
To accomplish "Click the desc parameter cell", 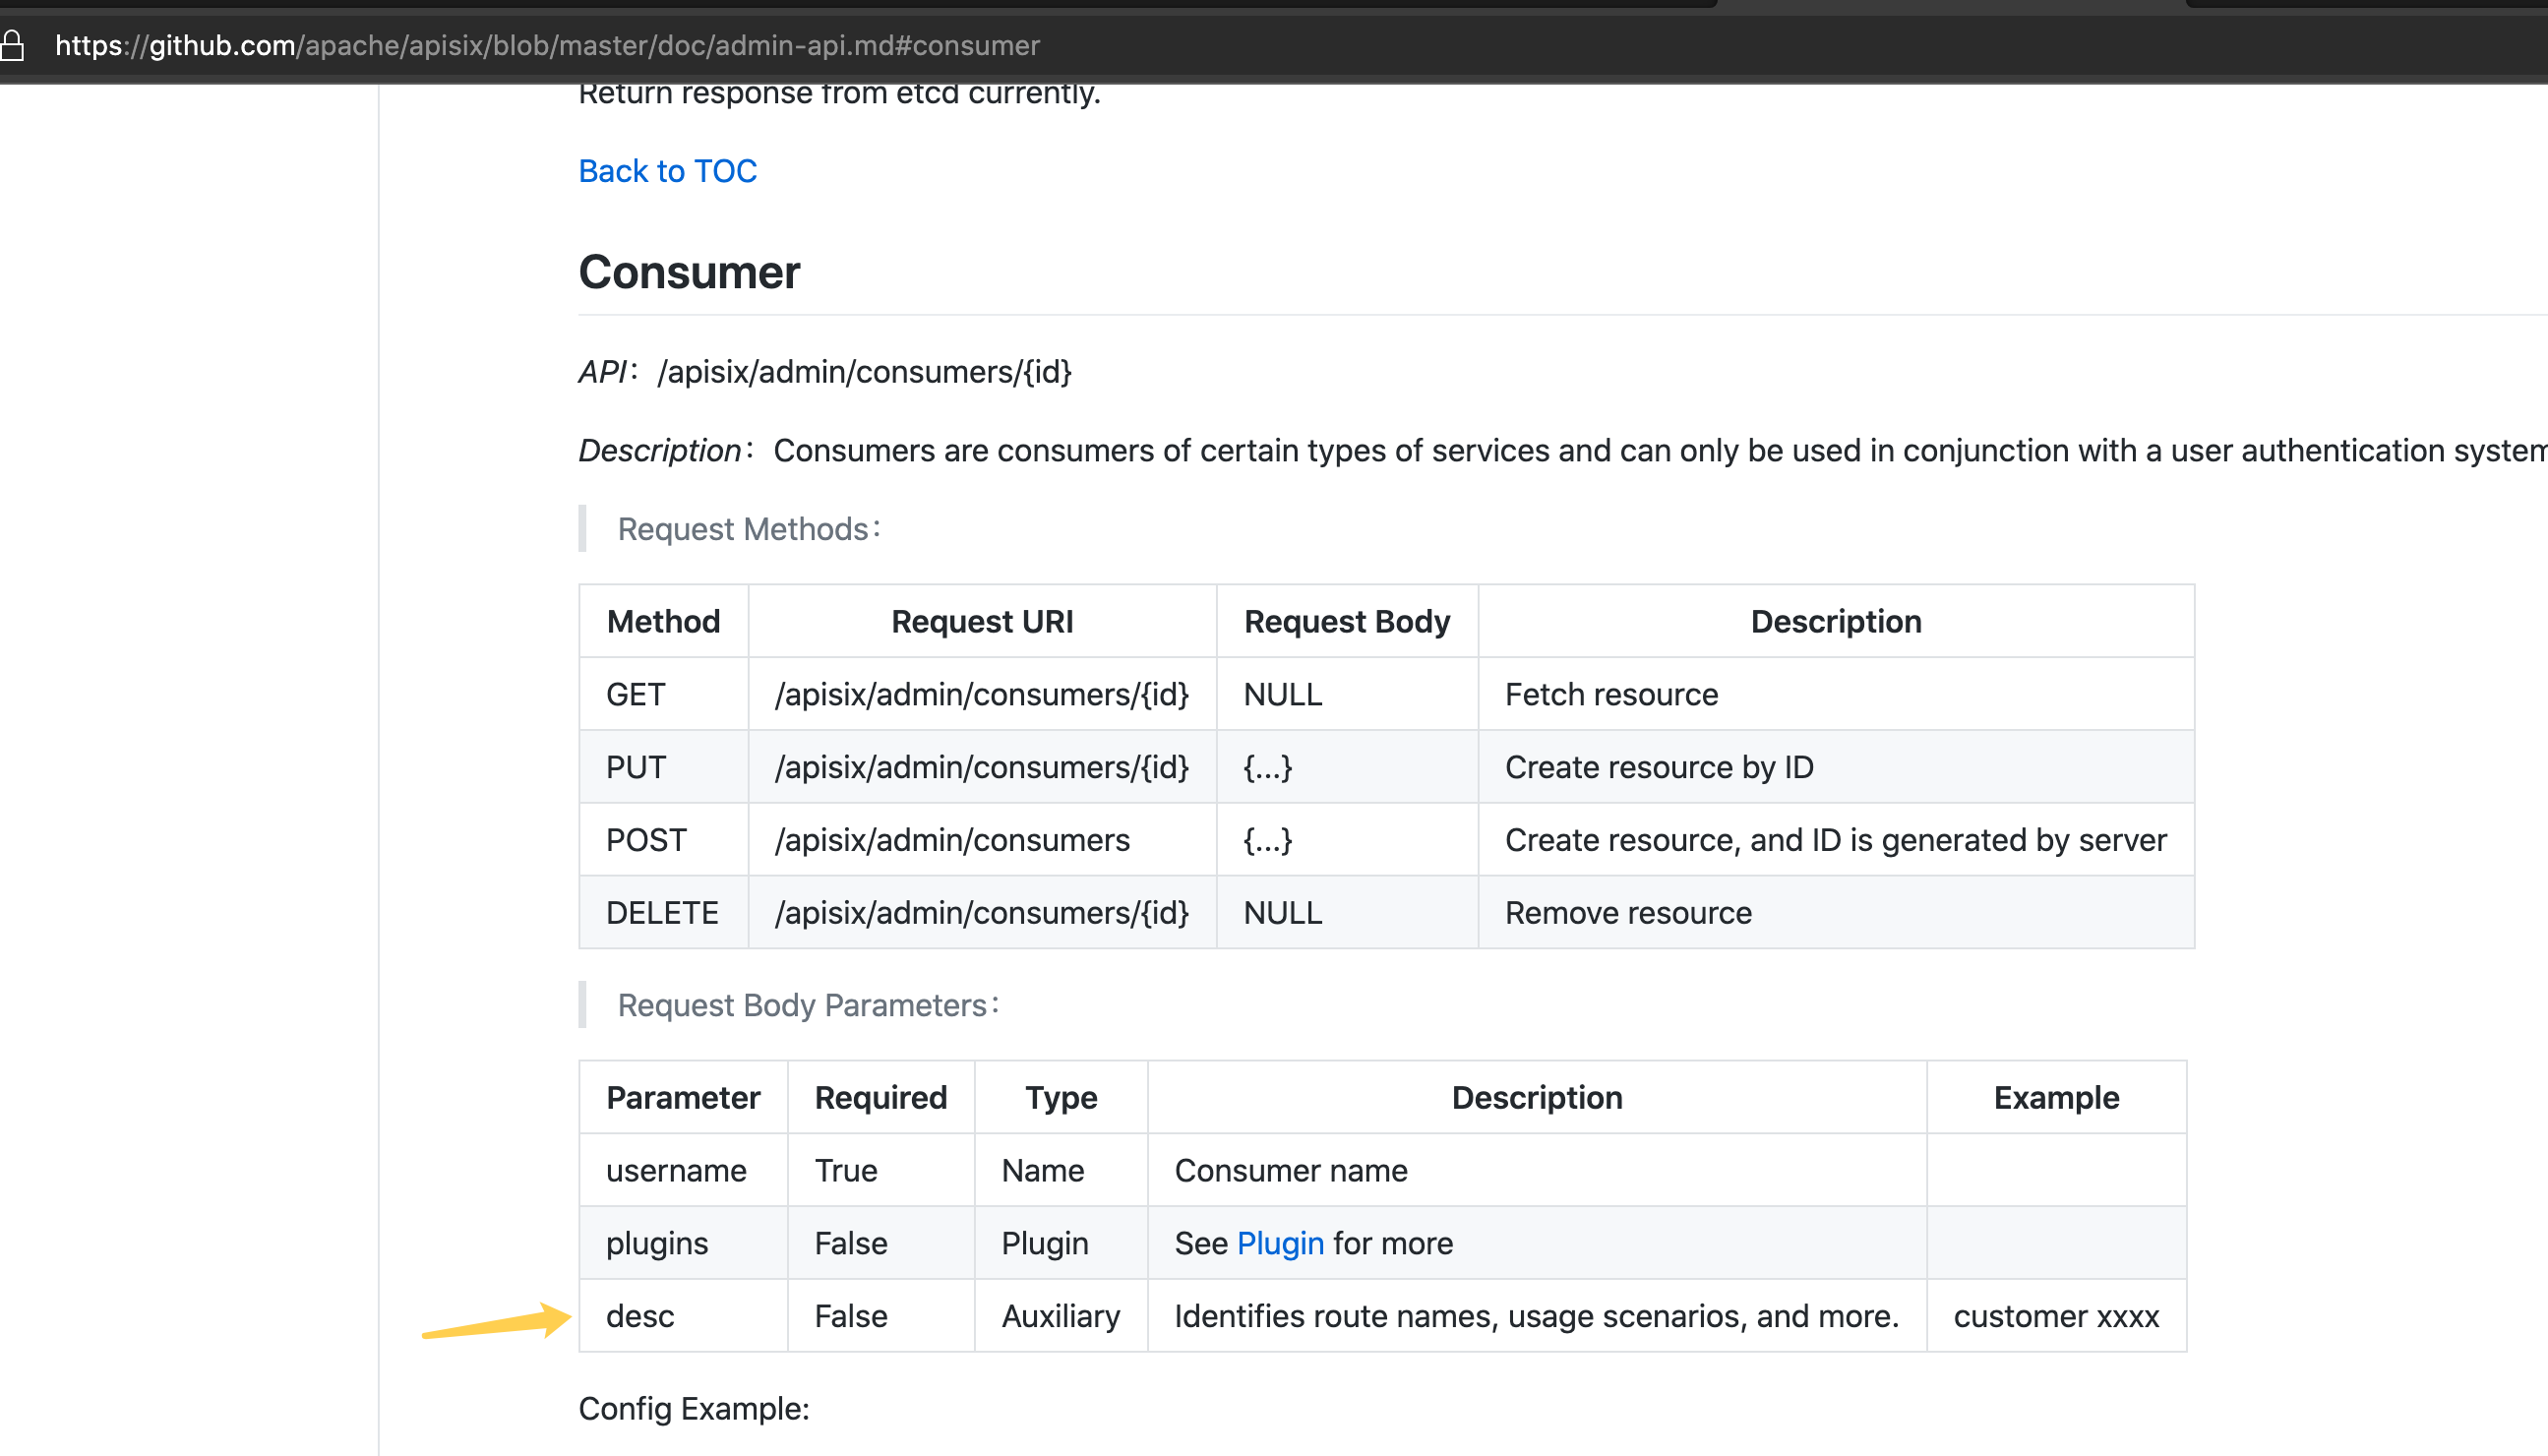I will pyautogui.click(x=640, y=1316).
